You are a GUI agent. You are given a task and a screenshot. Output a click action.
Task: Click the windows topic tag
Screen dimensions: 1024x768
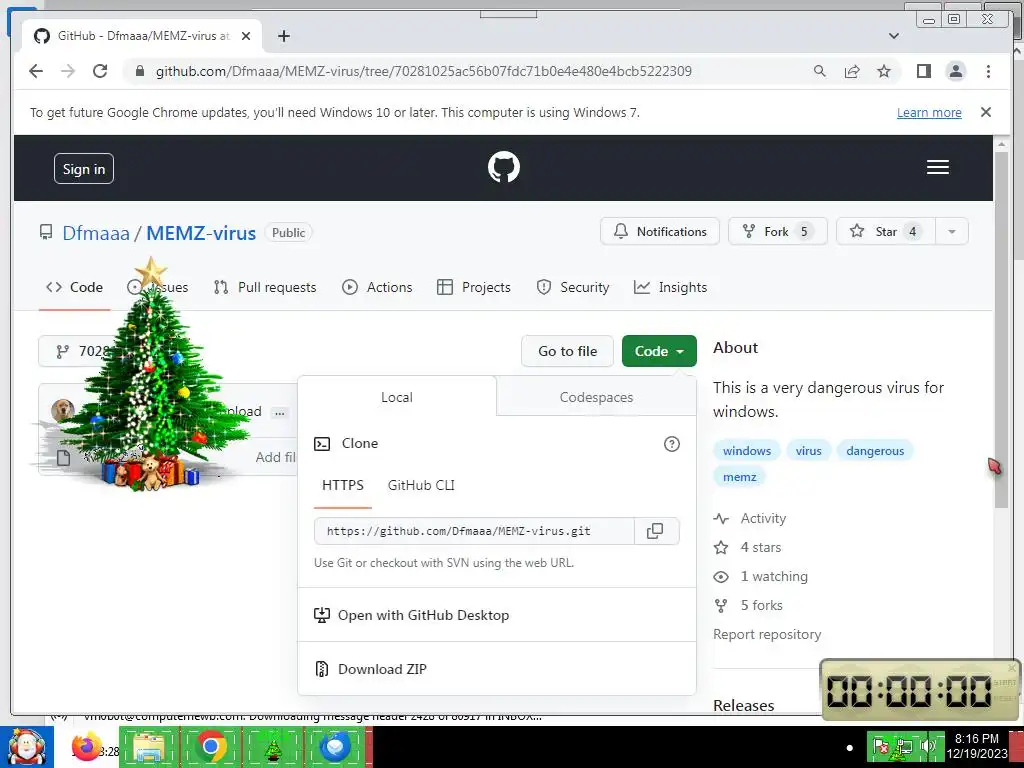click(x=746, y=451)
